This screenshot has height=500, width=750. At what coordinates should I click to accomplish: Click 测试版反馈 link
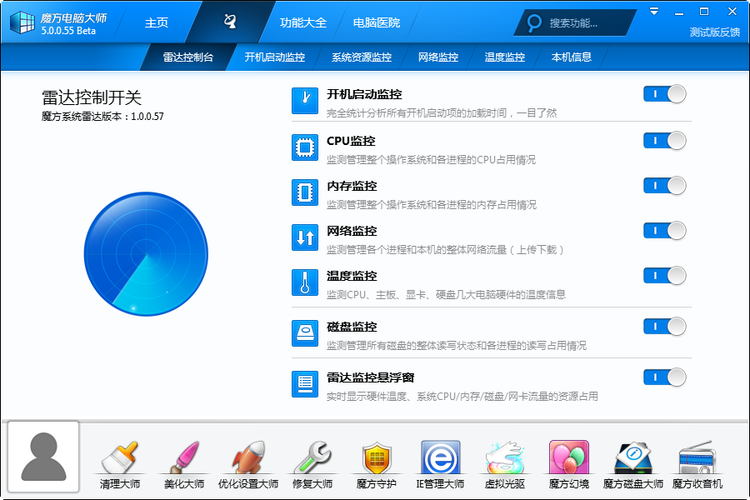(715, 33)
